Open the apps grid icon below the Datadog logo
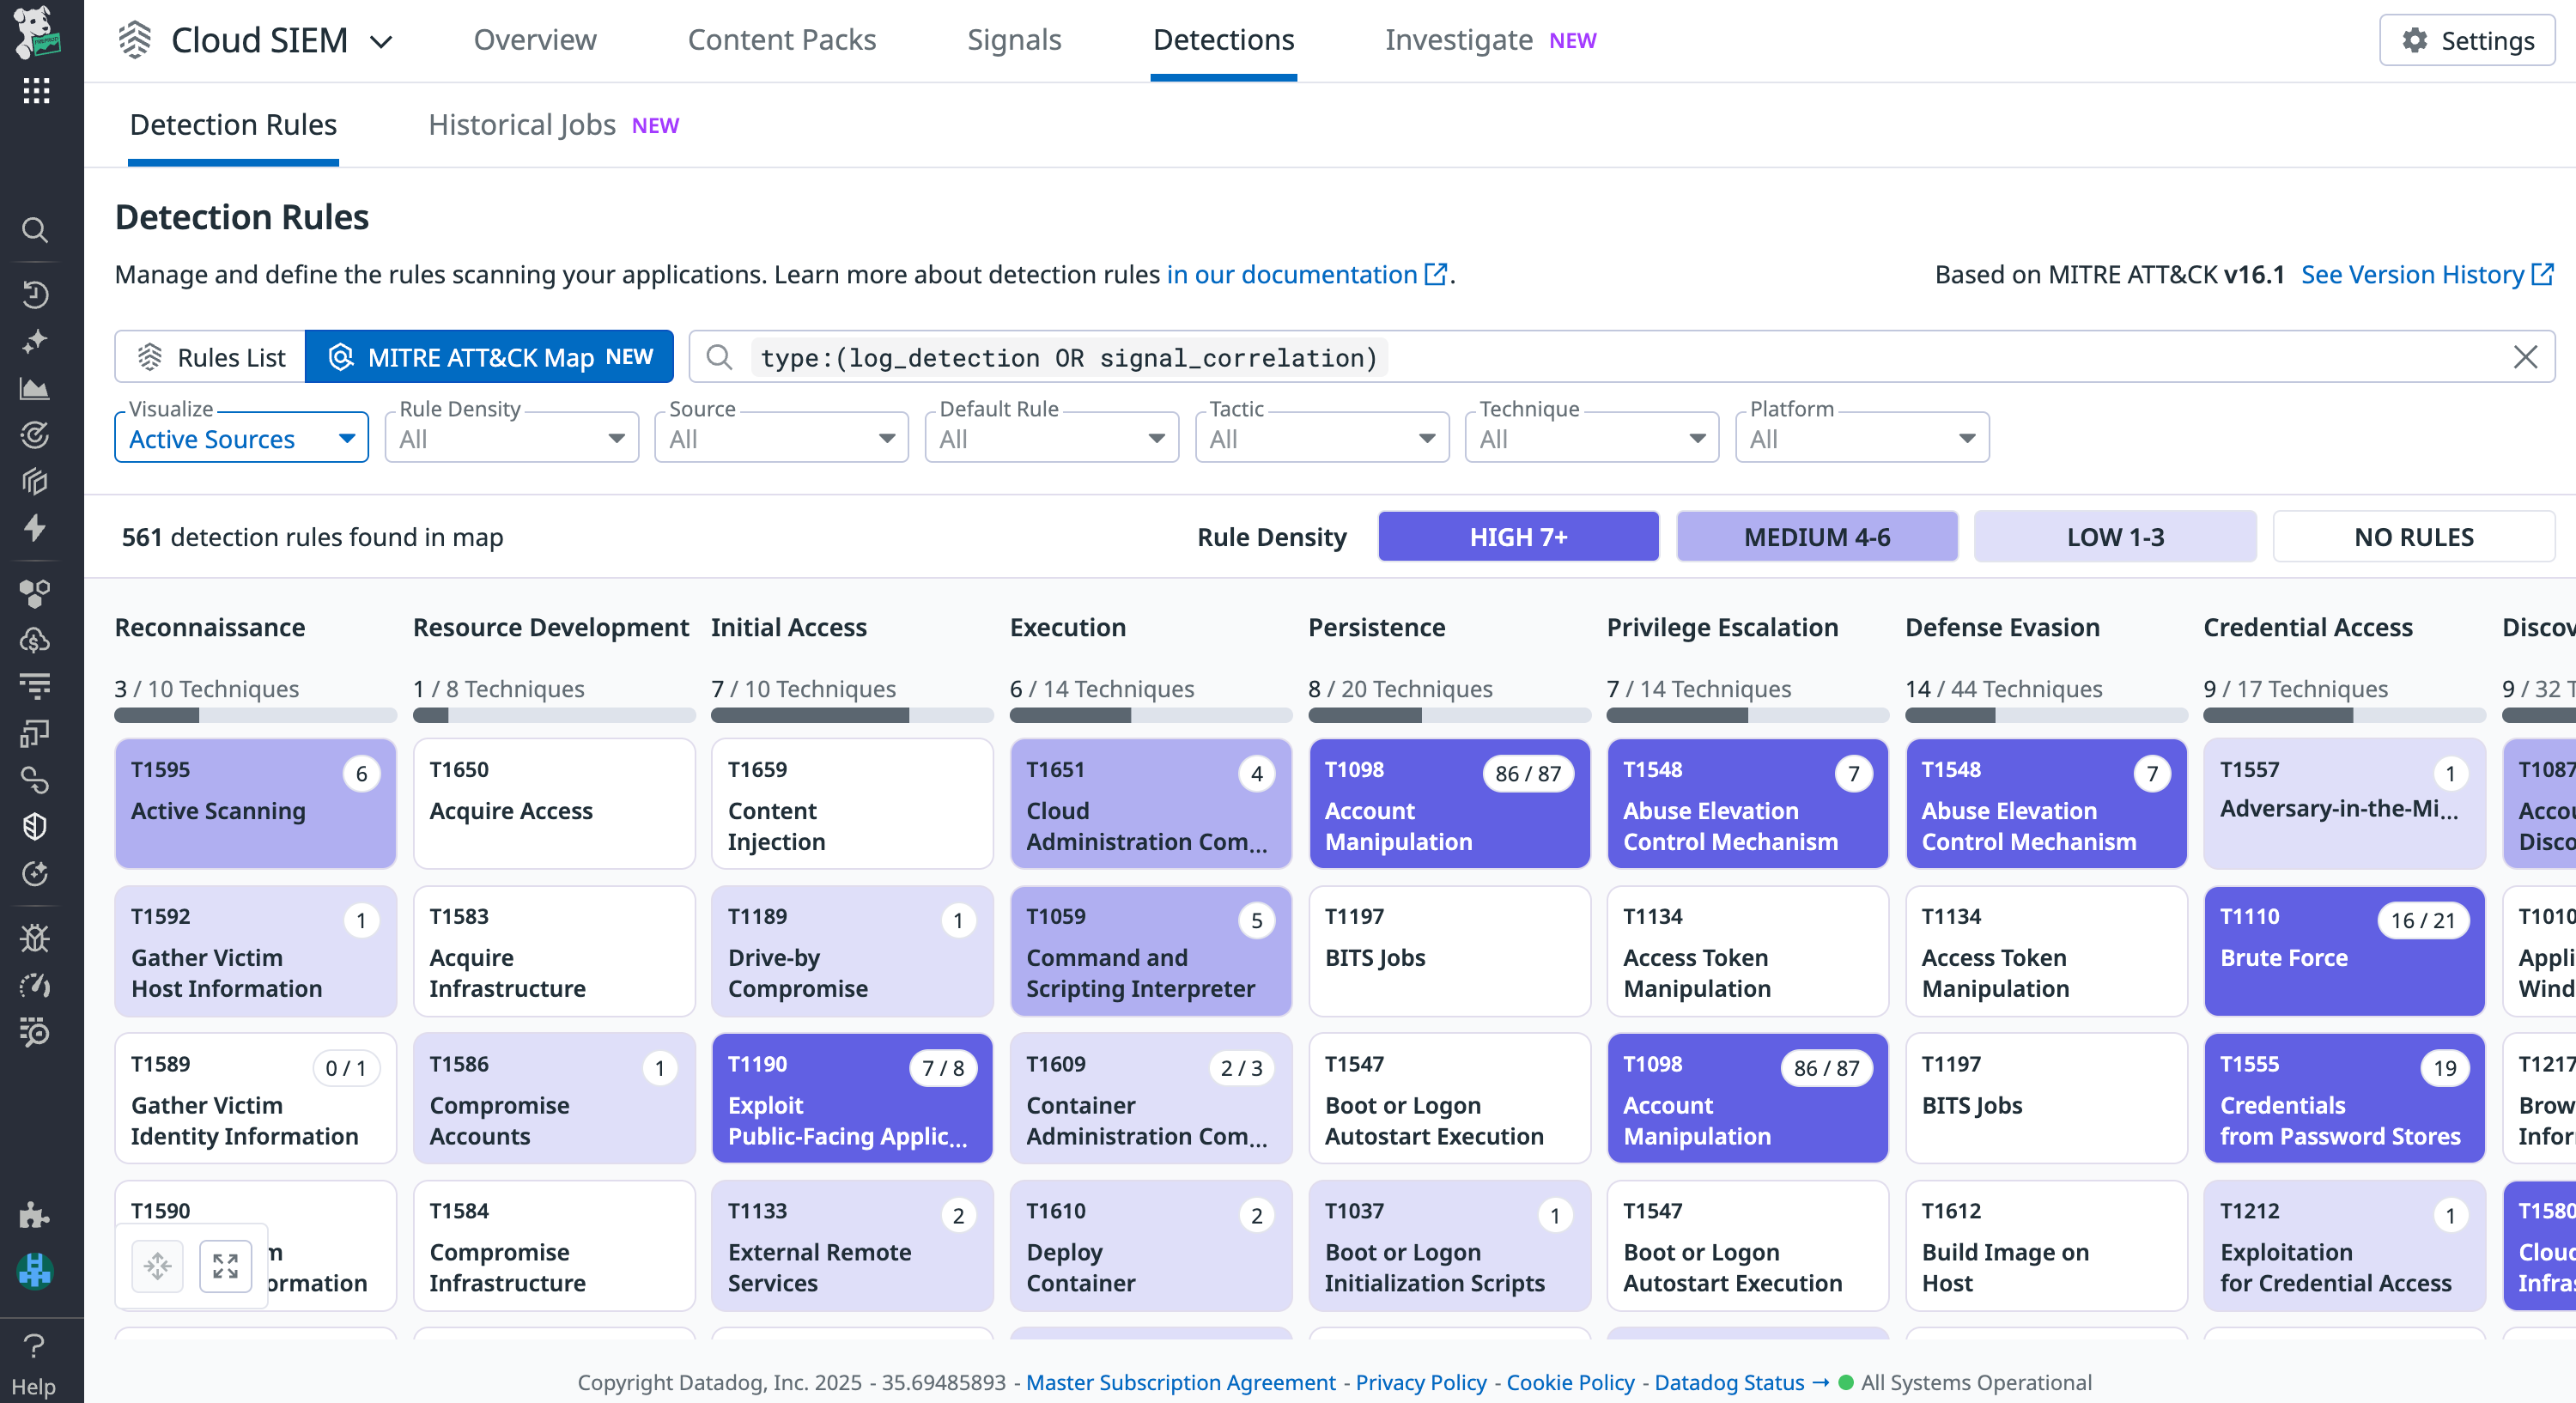Screen dimensions: 2576x1403 click(x=36, y=91)
